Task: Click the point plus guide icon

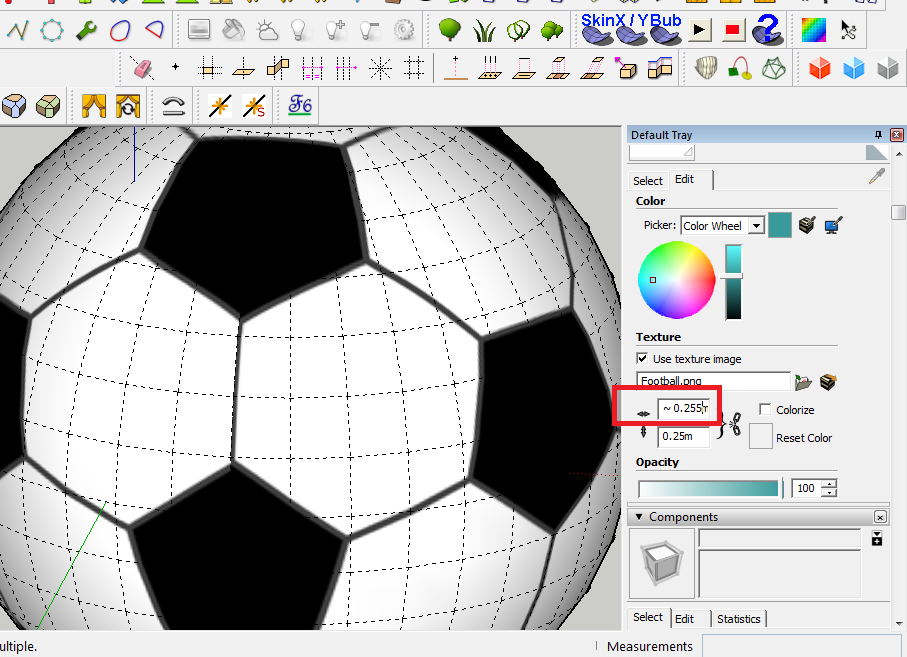Action: tap(175, 68)
